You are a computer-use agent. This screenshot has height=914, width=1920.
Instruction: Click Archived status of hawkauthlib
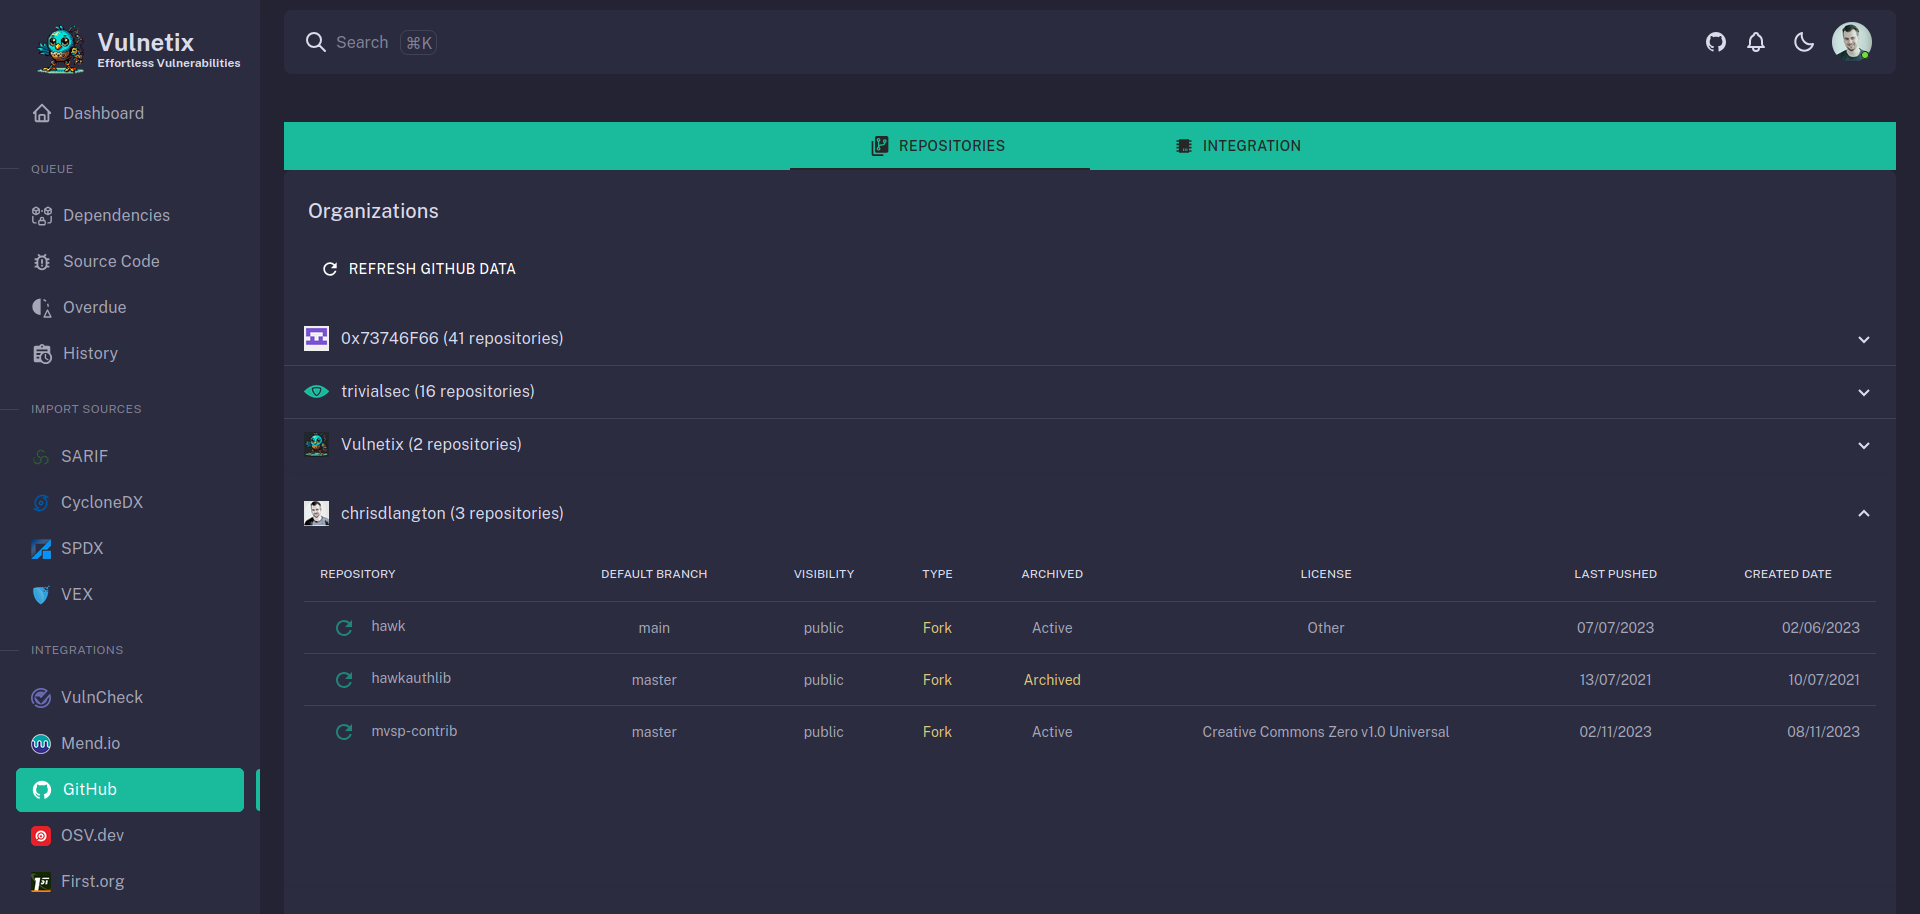click(x=1052, y=680)
